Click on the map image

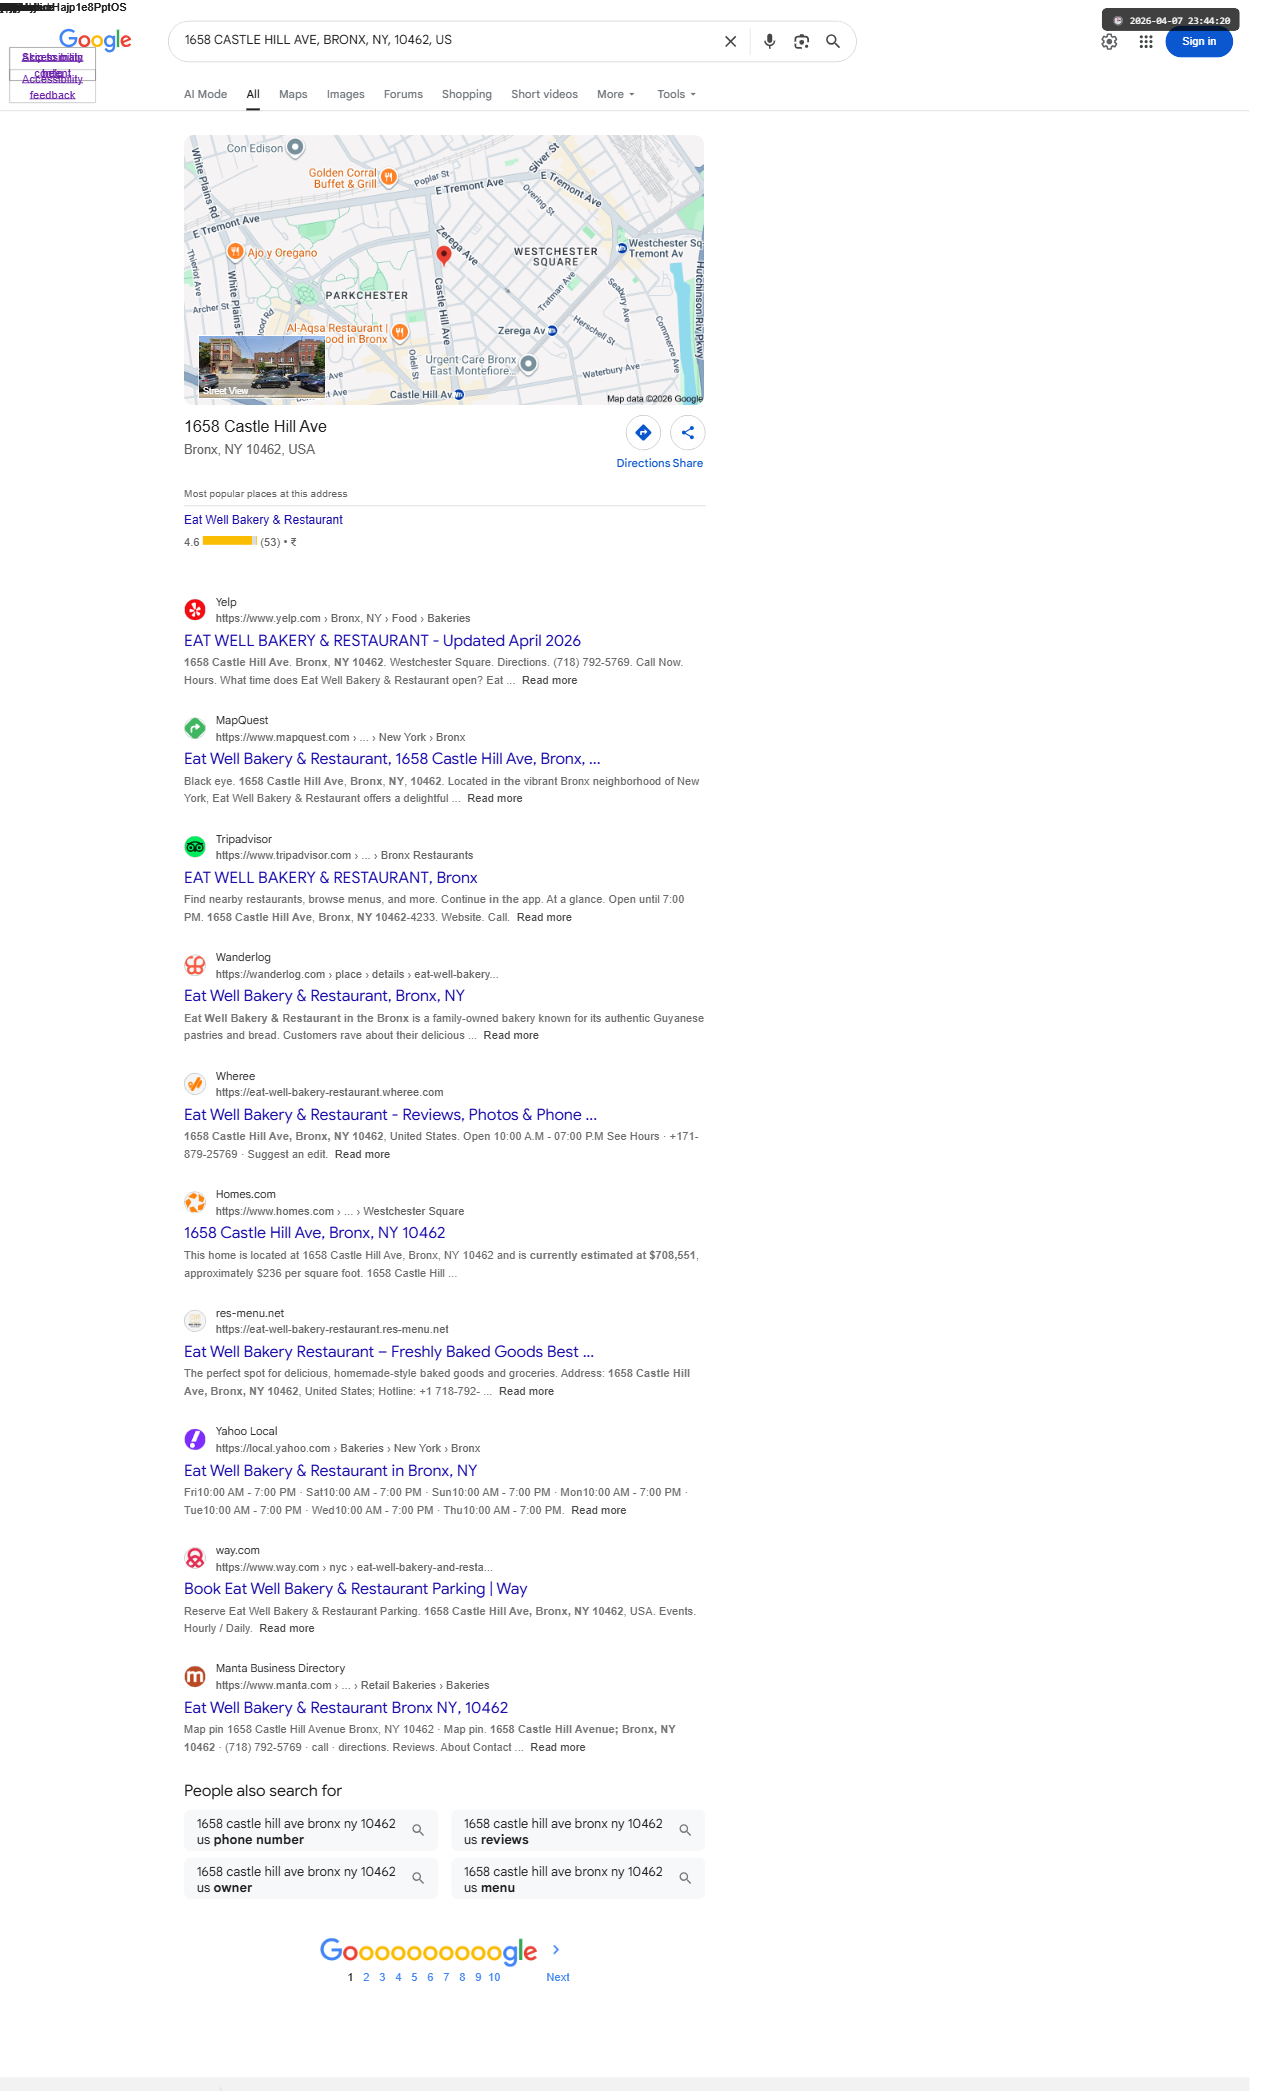tap(444, 270)
